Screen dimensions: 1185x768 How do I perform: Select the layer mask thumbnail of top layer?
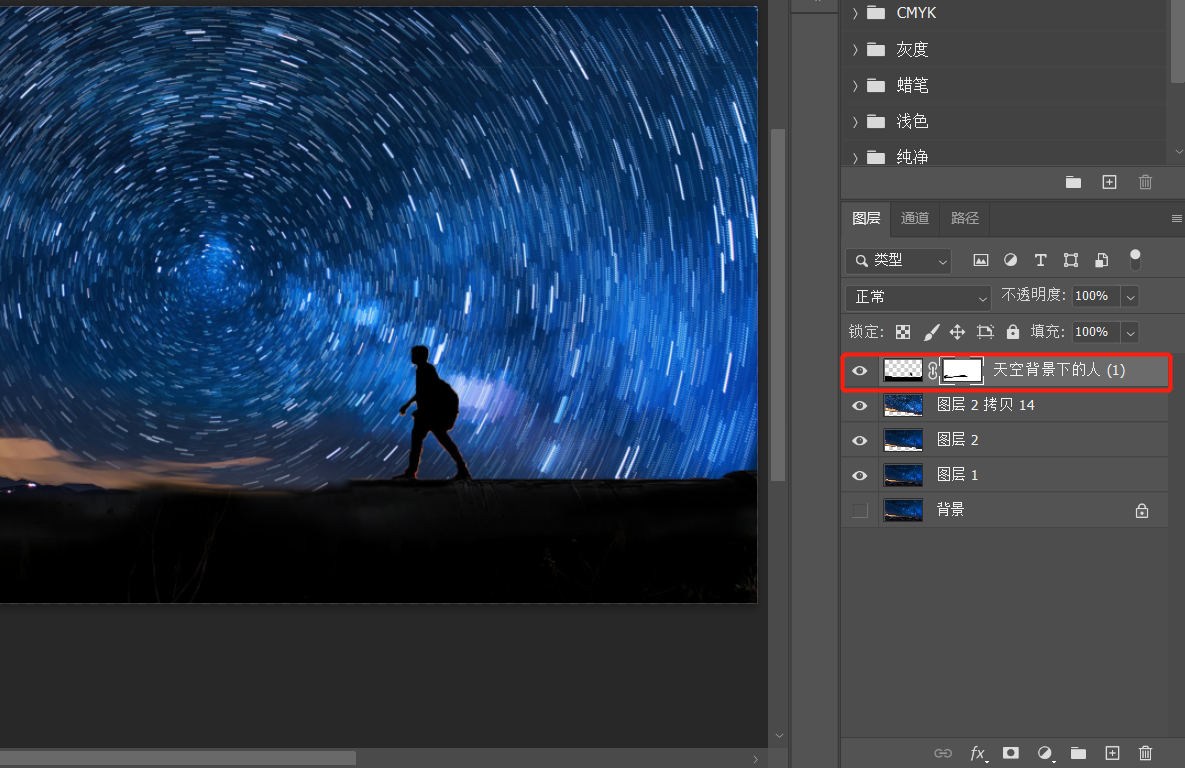(962, 371)
